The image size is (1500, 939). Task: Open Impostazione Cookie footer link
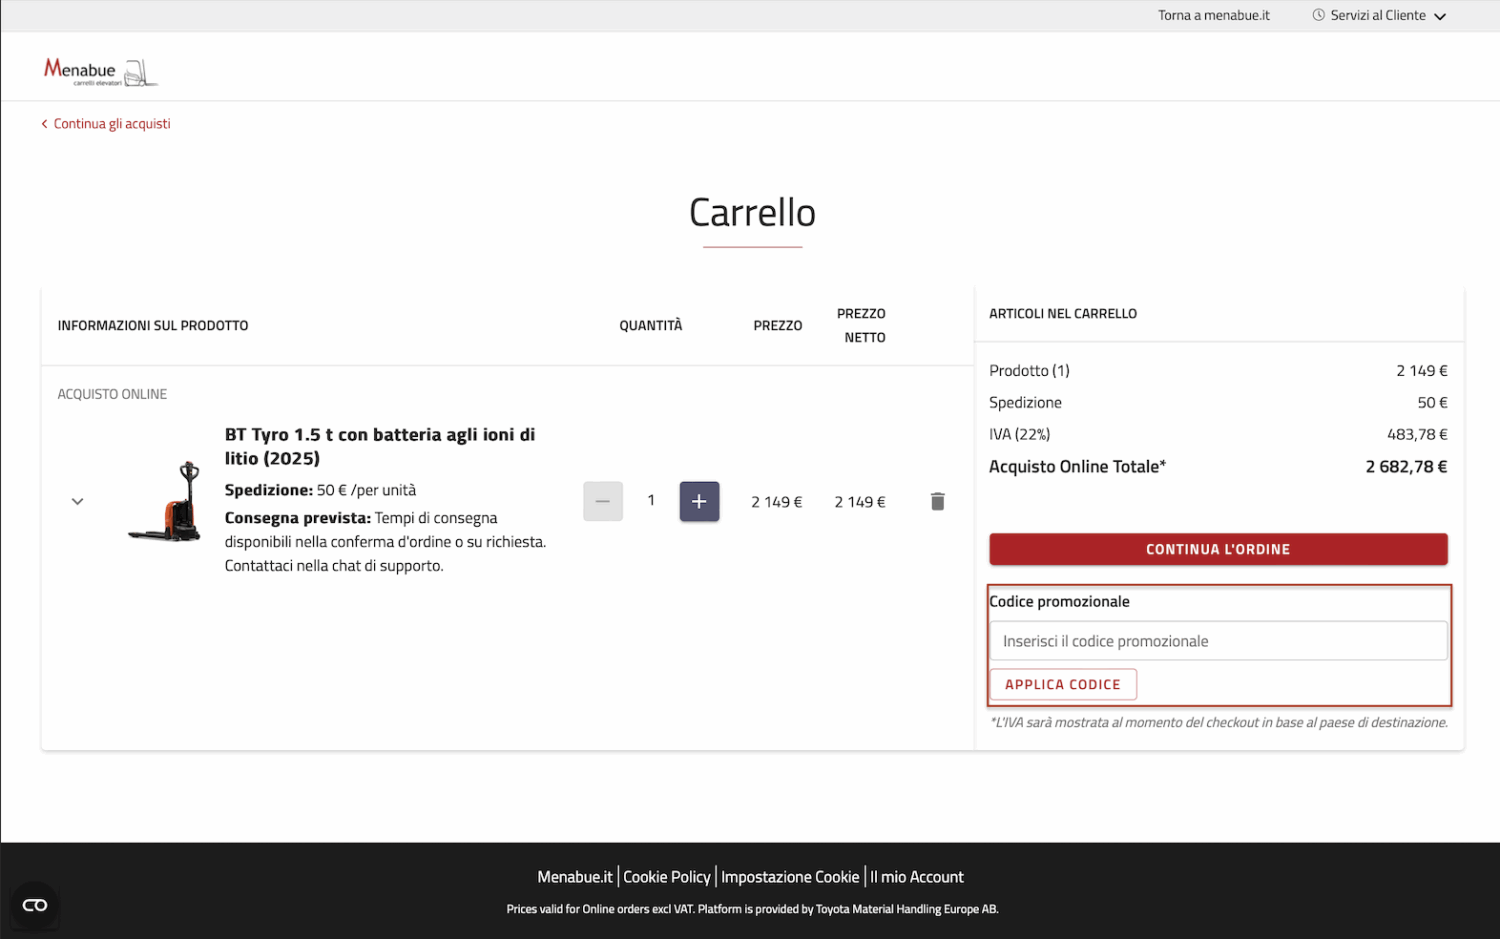790,877
